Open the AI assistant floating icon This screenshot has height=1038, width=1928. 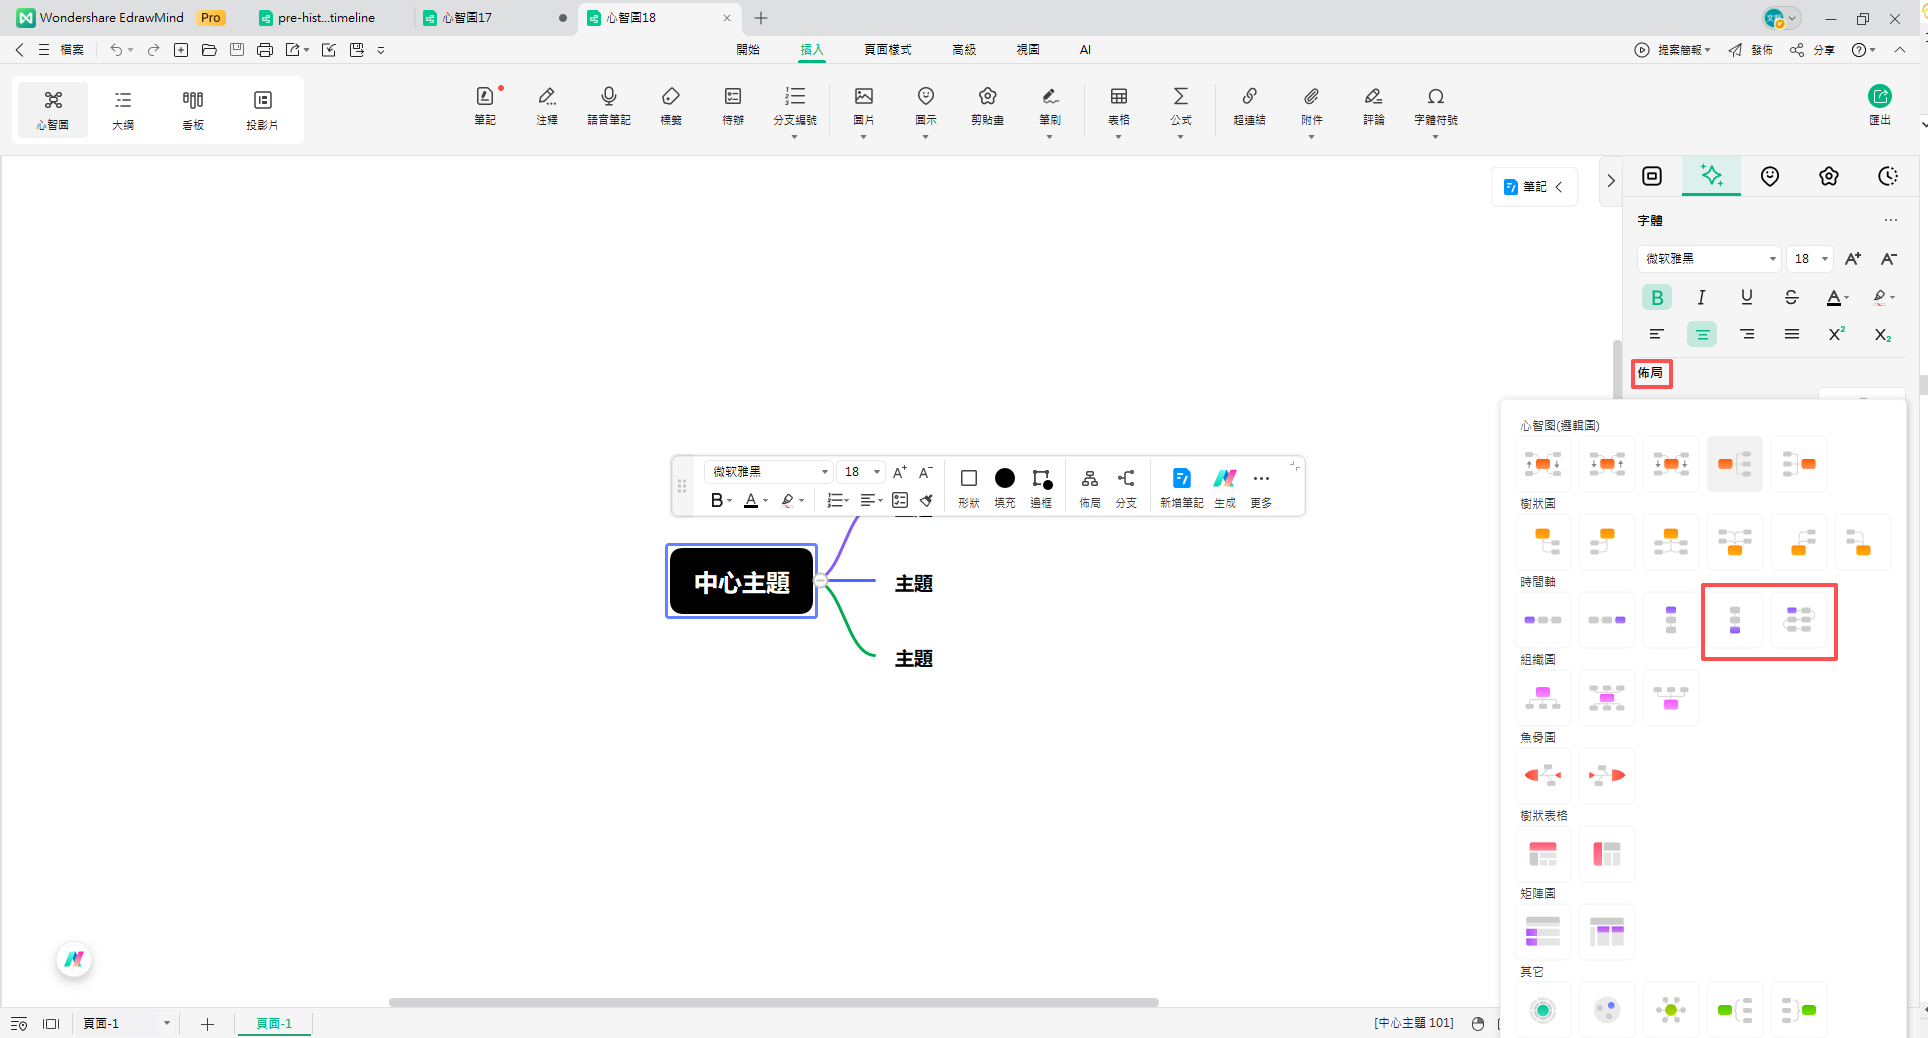(x=74, y=960)
